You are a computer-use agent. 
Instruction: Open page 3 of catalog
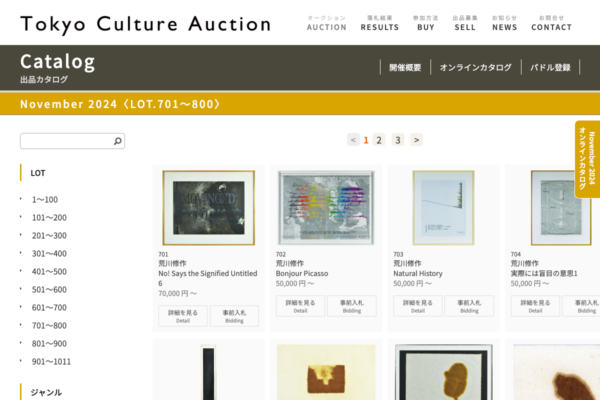tap(398, 140)
